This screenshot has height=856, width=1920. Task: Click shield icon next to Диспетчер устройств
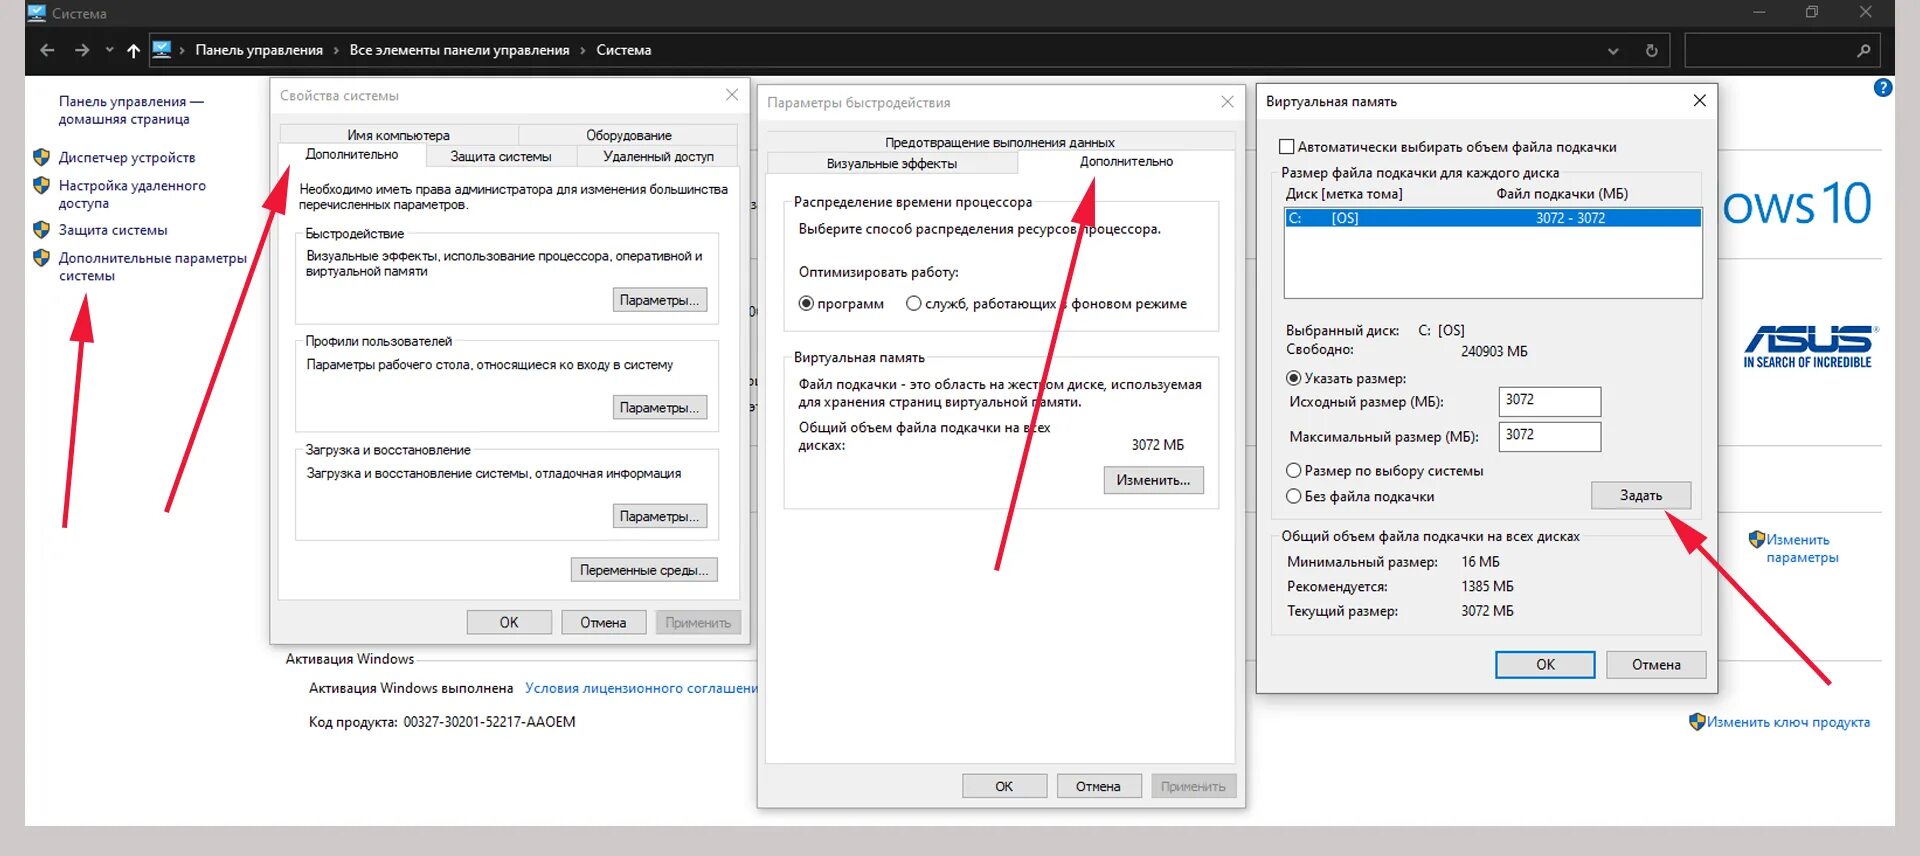(x=41, y=157)
